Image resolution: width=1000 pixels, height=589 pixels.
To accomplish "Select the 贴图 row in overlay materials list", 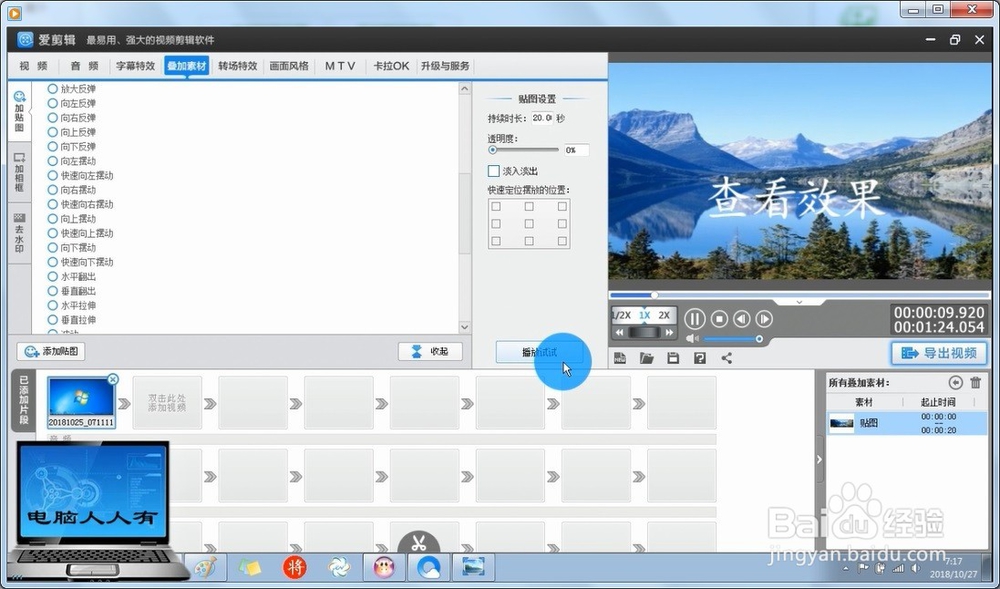I will tap(907, 423).
